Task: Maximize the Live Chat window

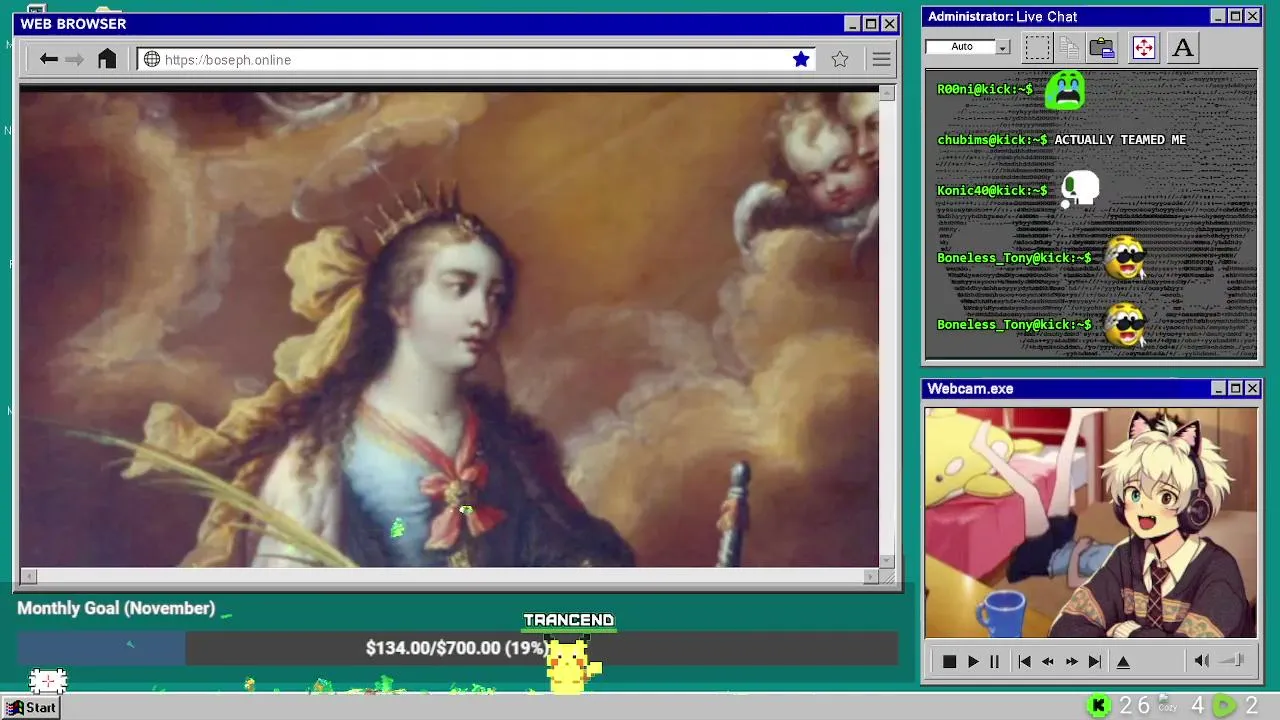Action: tap(1235, 16)
